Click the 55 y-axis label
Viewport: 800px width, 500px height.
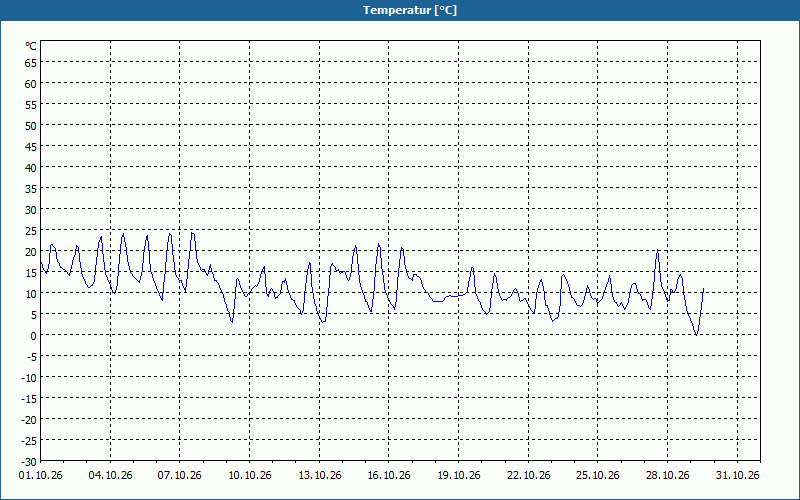pyautogui.click(x=31, y=105)
